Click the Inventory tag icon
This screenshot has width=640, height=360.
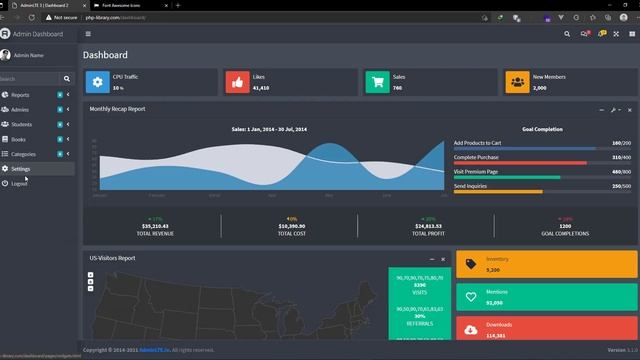point(471,264)
